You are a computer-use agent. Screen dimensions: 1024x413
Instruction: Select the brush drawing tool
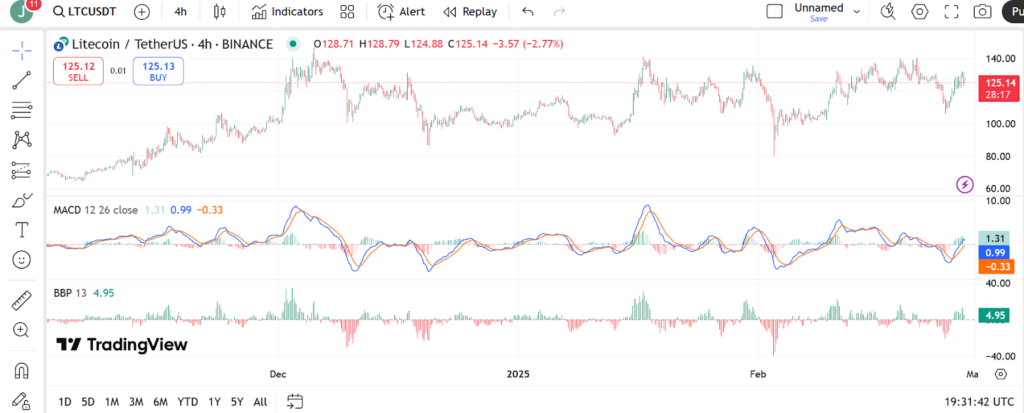(22, 200)
